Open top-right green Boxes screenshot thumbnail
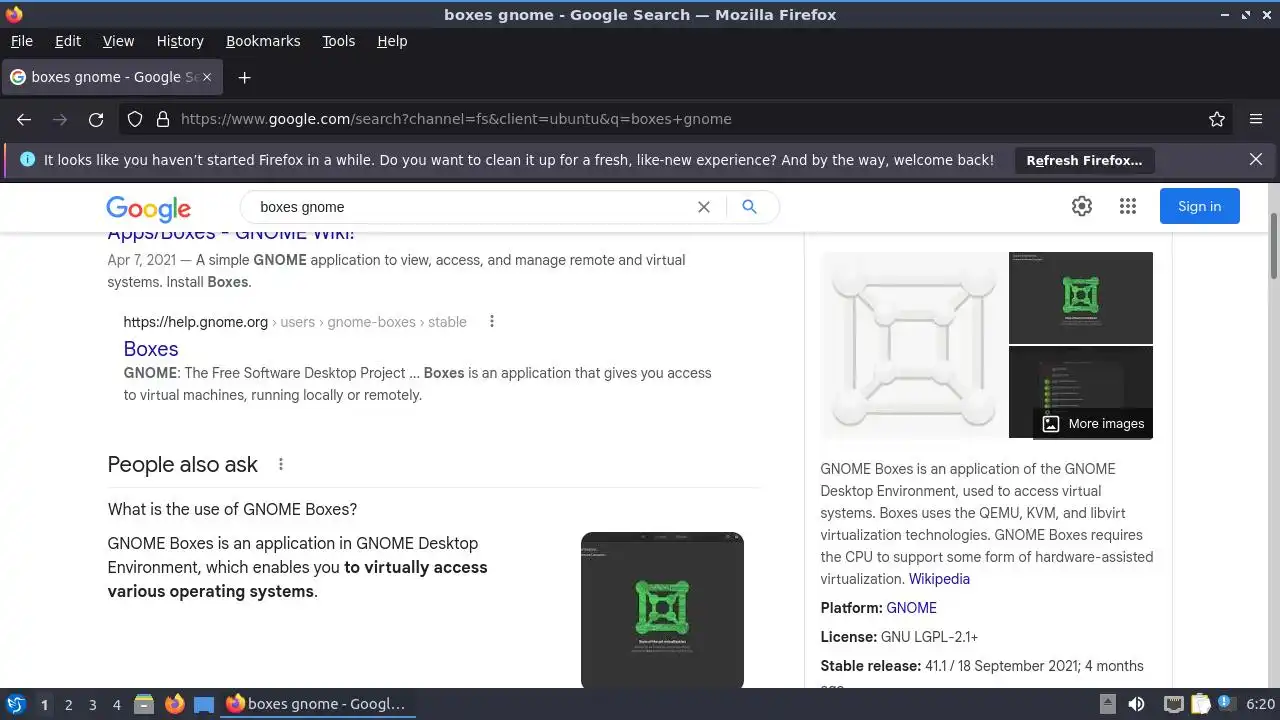 1081,297
